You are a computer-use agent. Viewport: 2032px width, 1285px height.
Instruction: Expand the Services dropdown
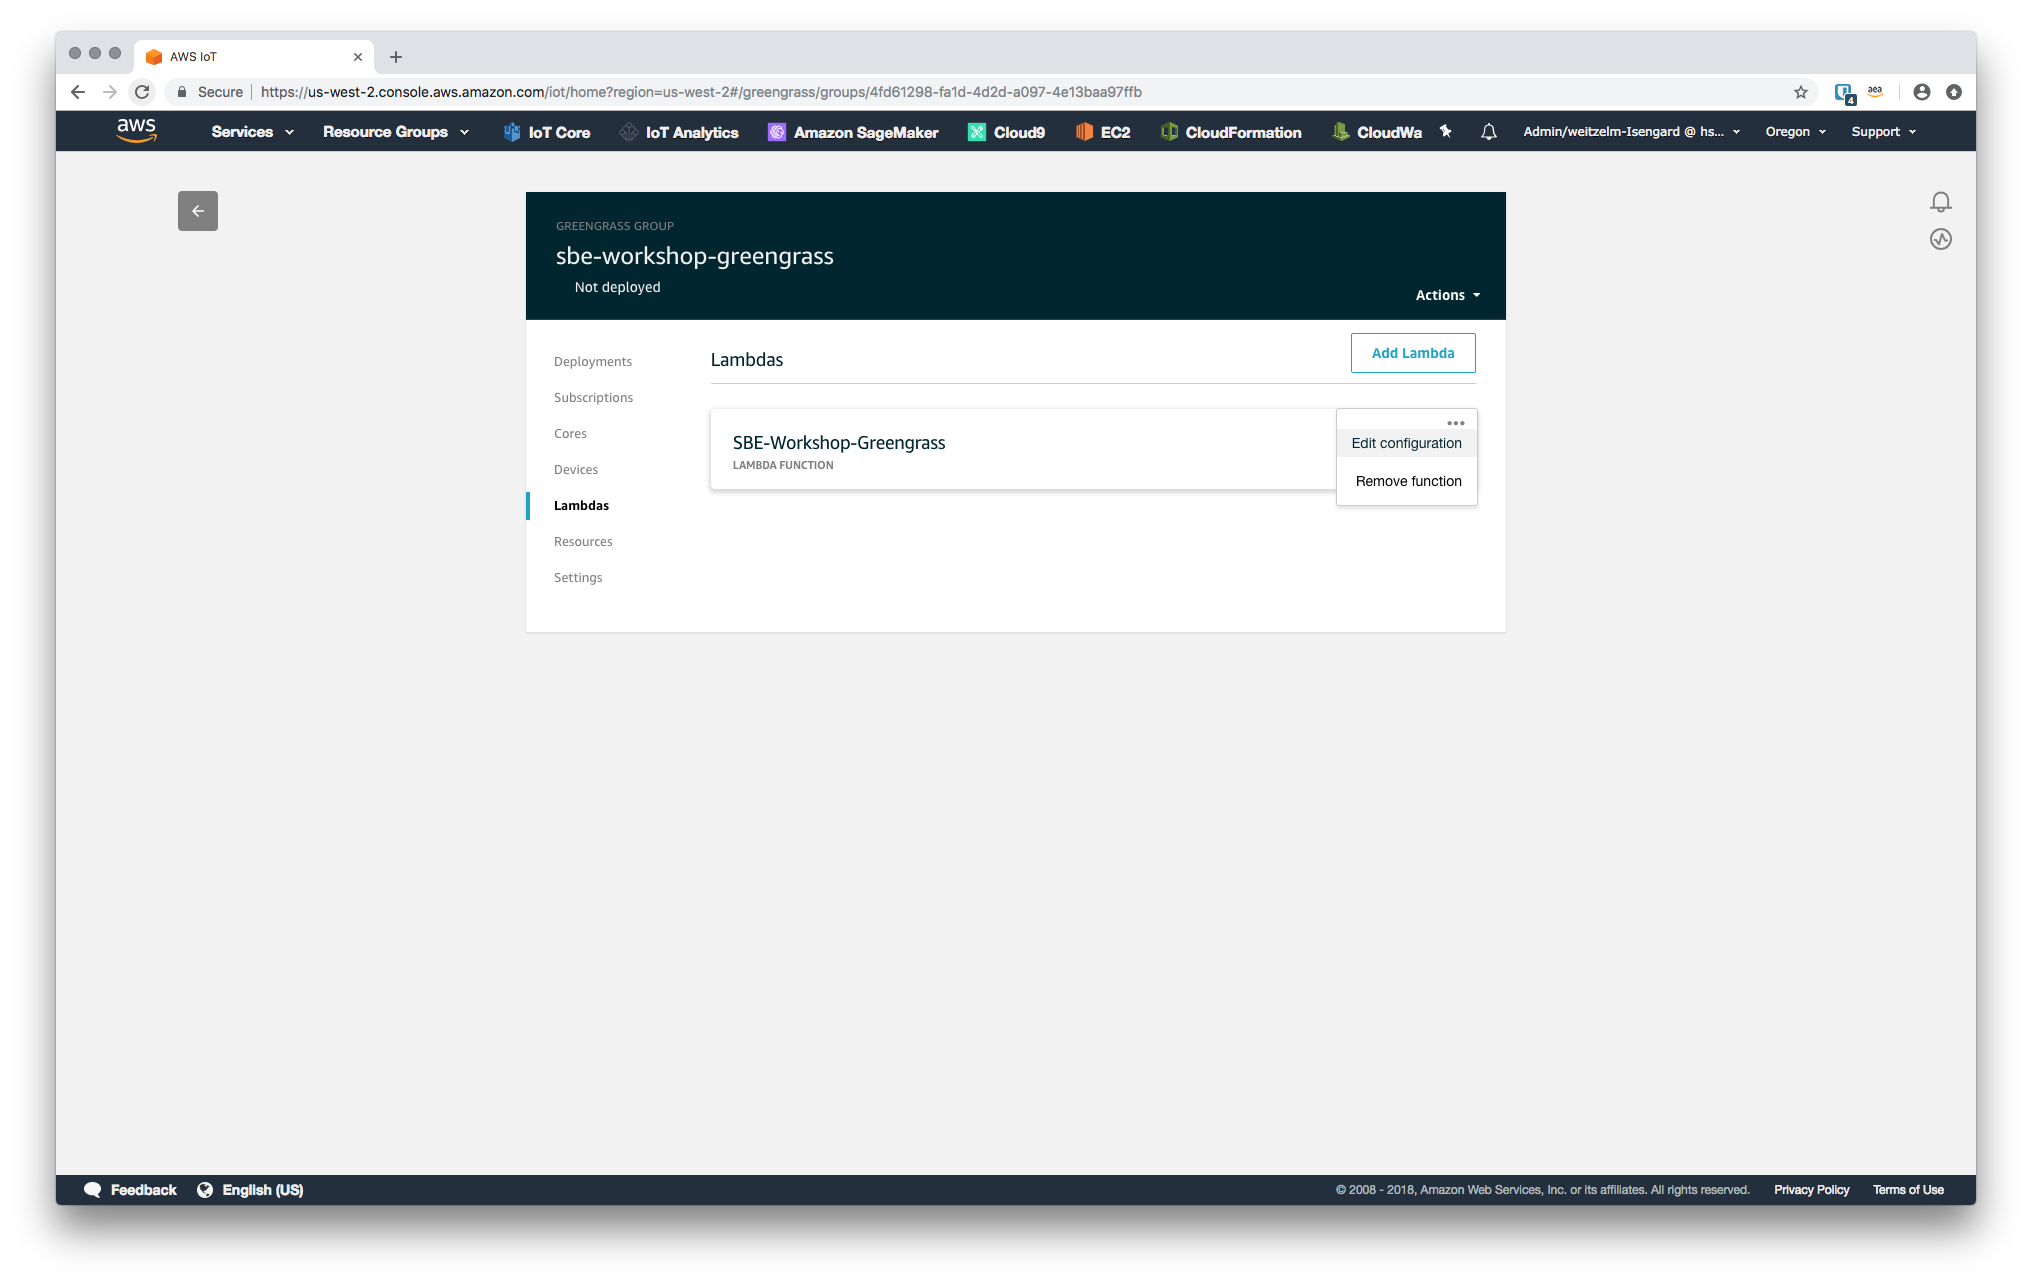pos(252,132)
